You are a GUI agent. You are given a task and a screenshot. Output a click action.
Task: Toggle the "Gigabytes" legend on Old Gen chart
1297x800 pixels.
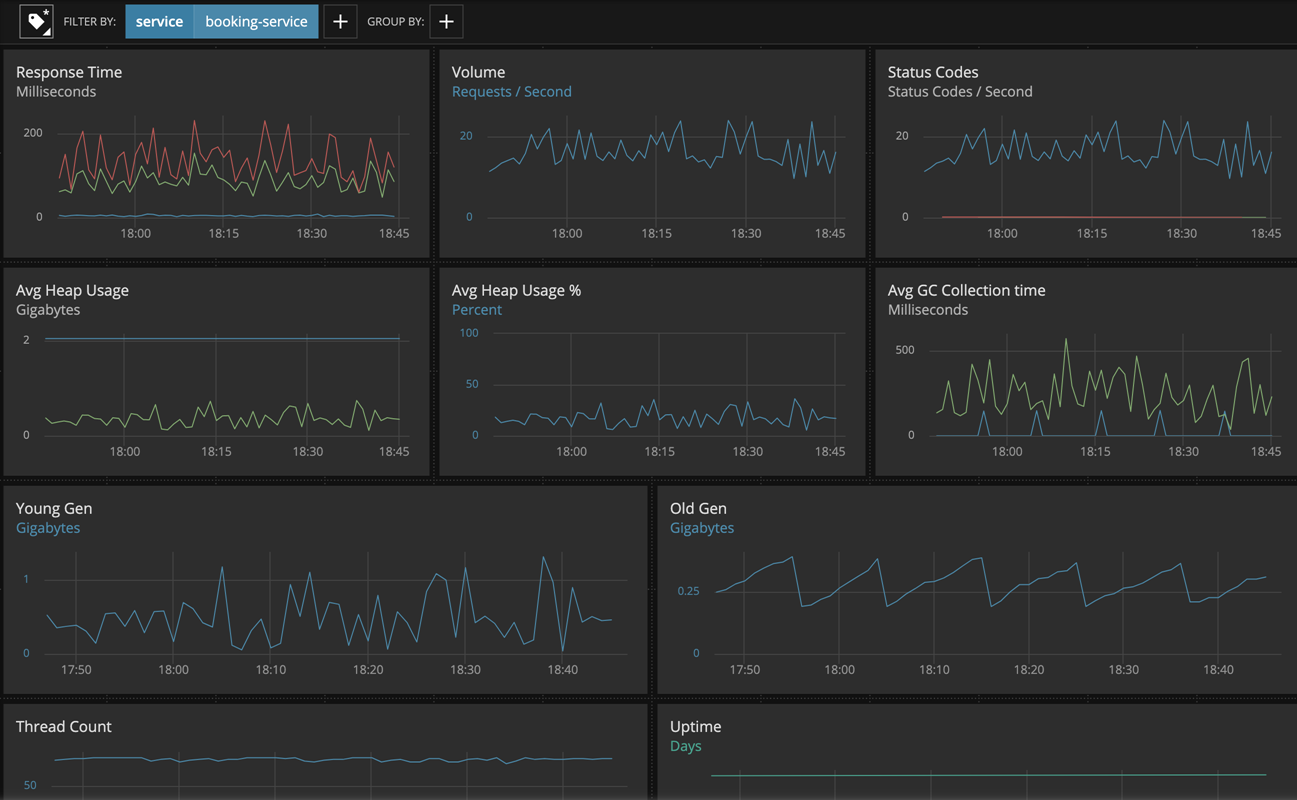click(702, 528)
